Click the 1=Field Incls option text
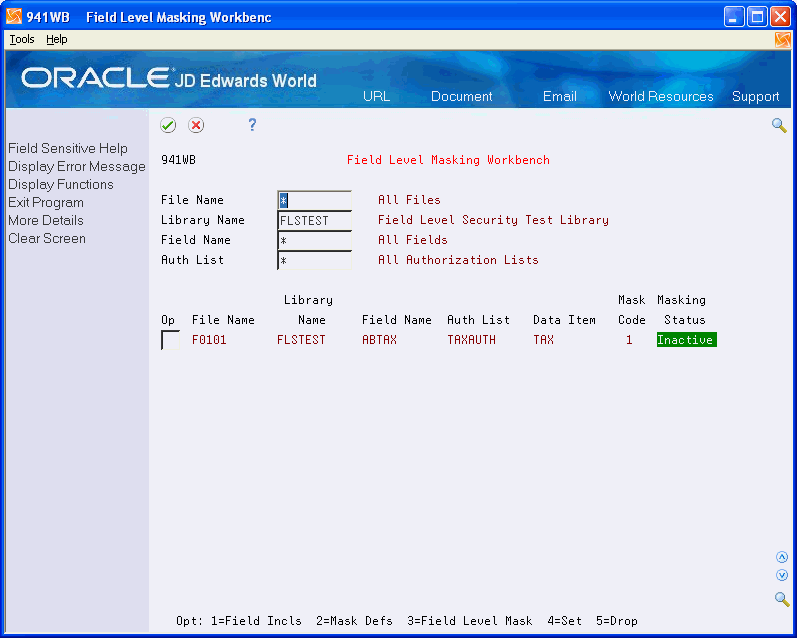 256,621
